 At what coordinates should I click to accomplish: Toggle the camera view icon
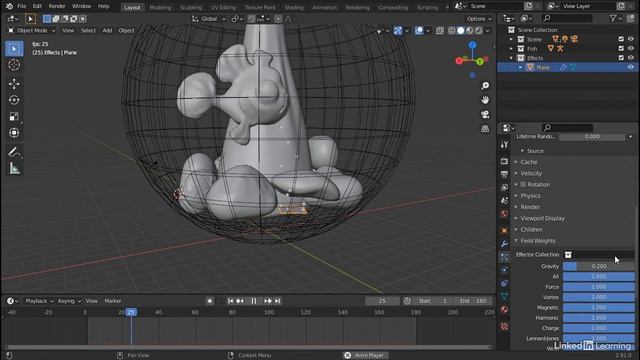tap(485, 115)
